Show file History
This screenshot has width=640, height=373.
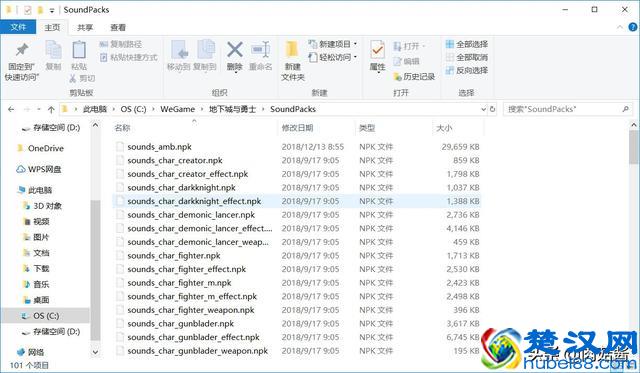click(x=414, y=76)
